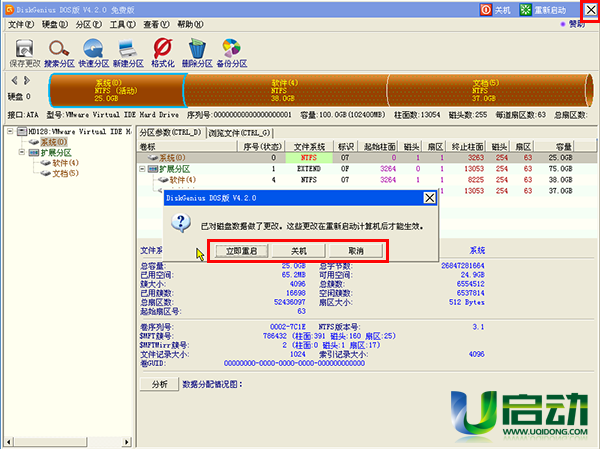Click the 75.0GB capacity cell
The image size is (600, 449).
(560, 169)
